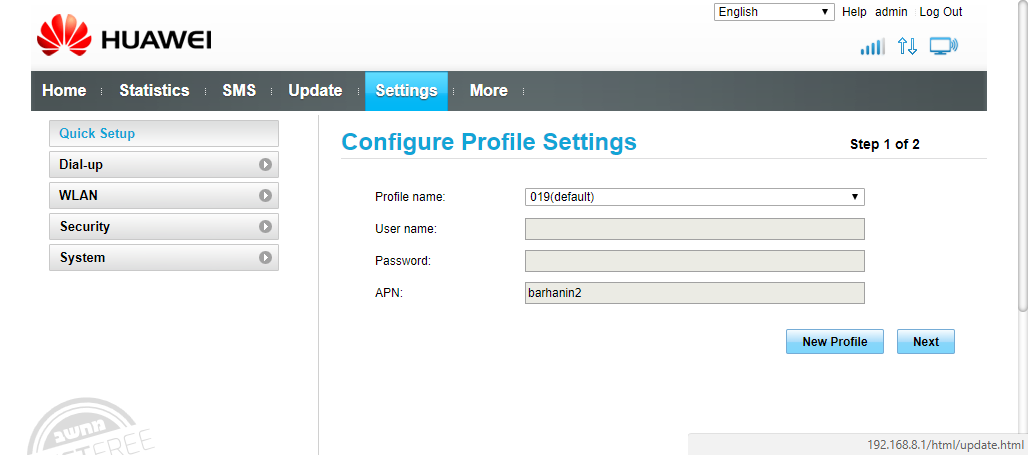This screenshot has height=455, width=1028.
Task: Click the WLAN monitor status icon
Action: [x=943, y=46]
